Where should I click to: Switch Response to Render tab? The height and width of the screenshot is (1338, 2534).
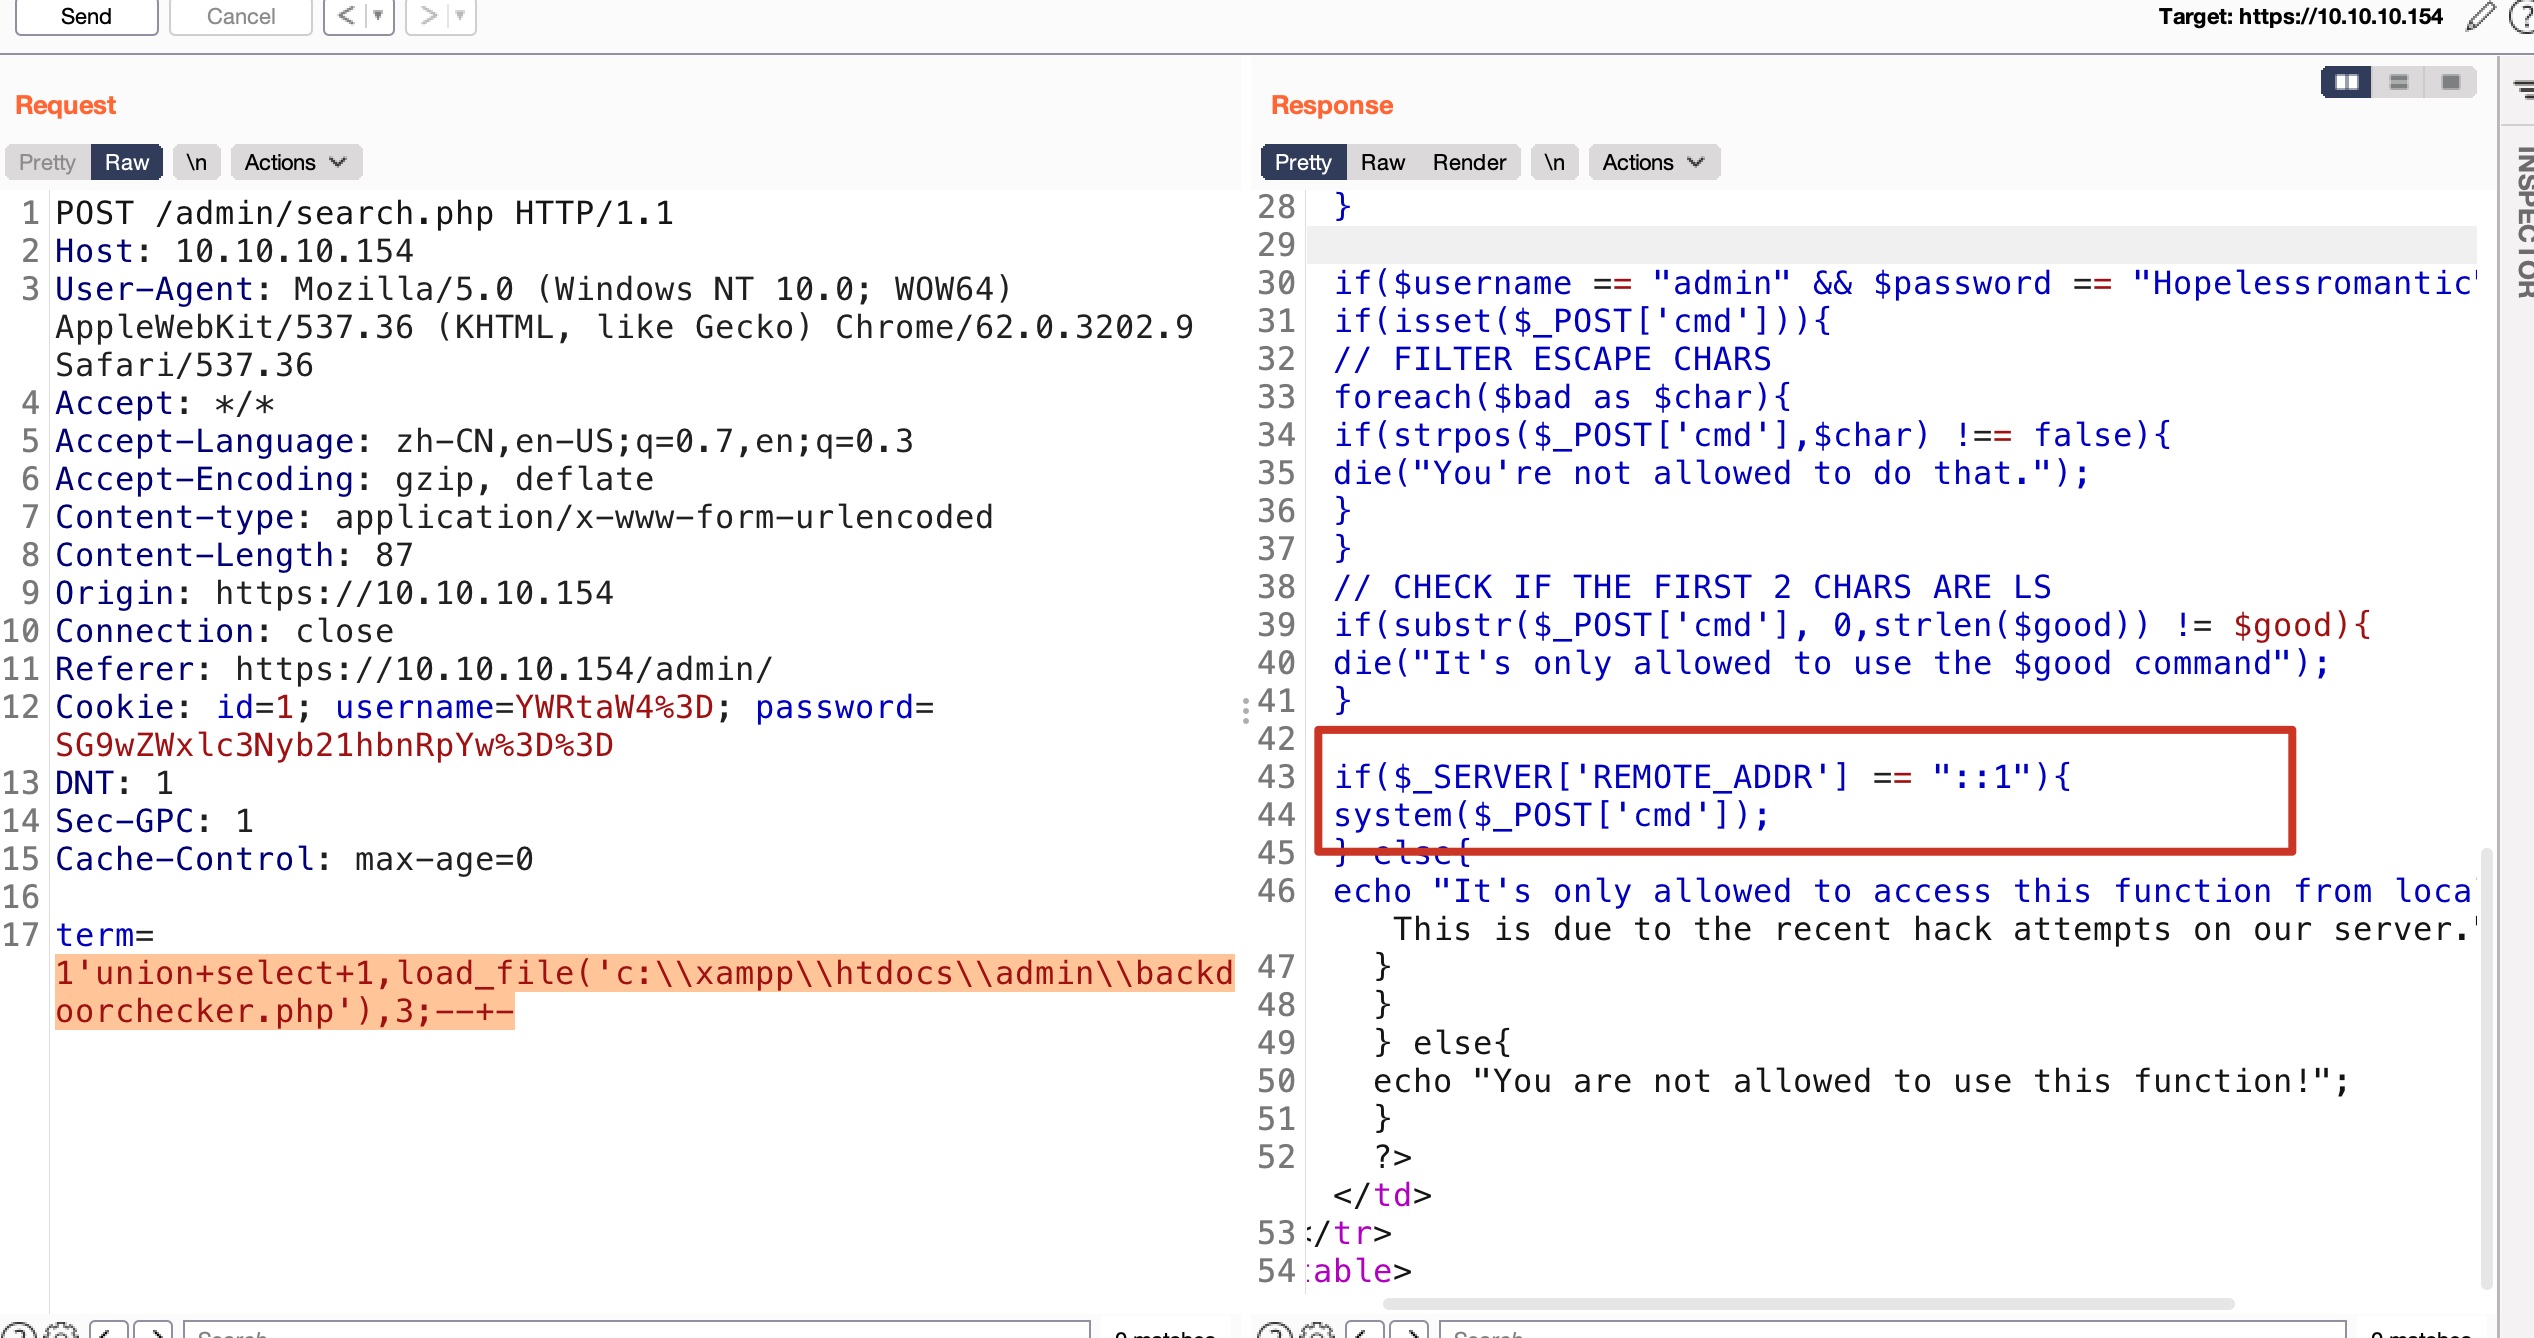coord(1468,162)
